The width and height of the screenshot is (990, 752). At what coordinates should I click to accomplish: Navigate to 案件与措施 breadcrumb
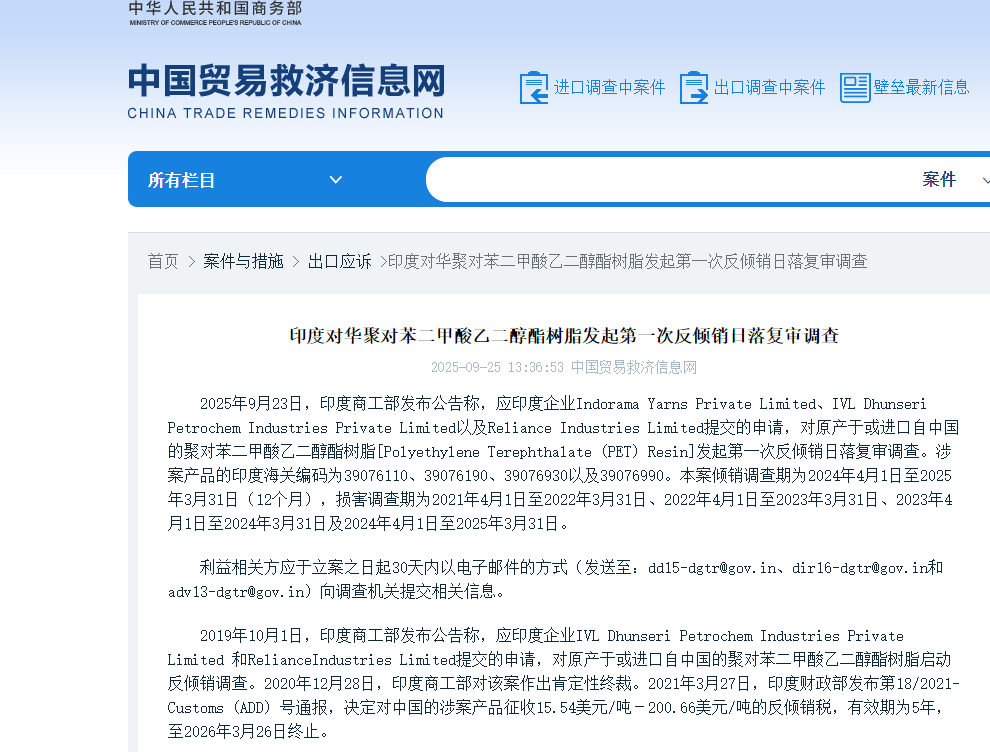(x=243, y=261)
